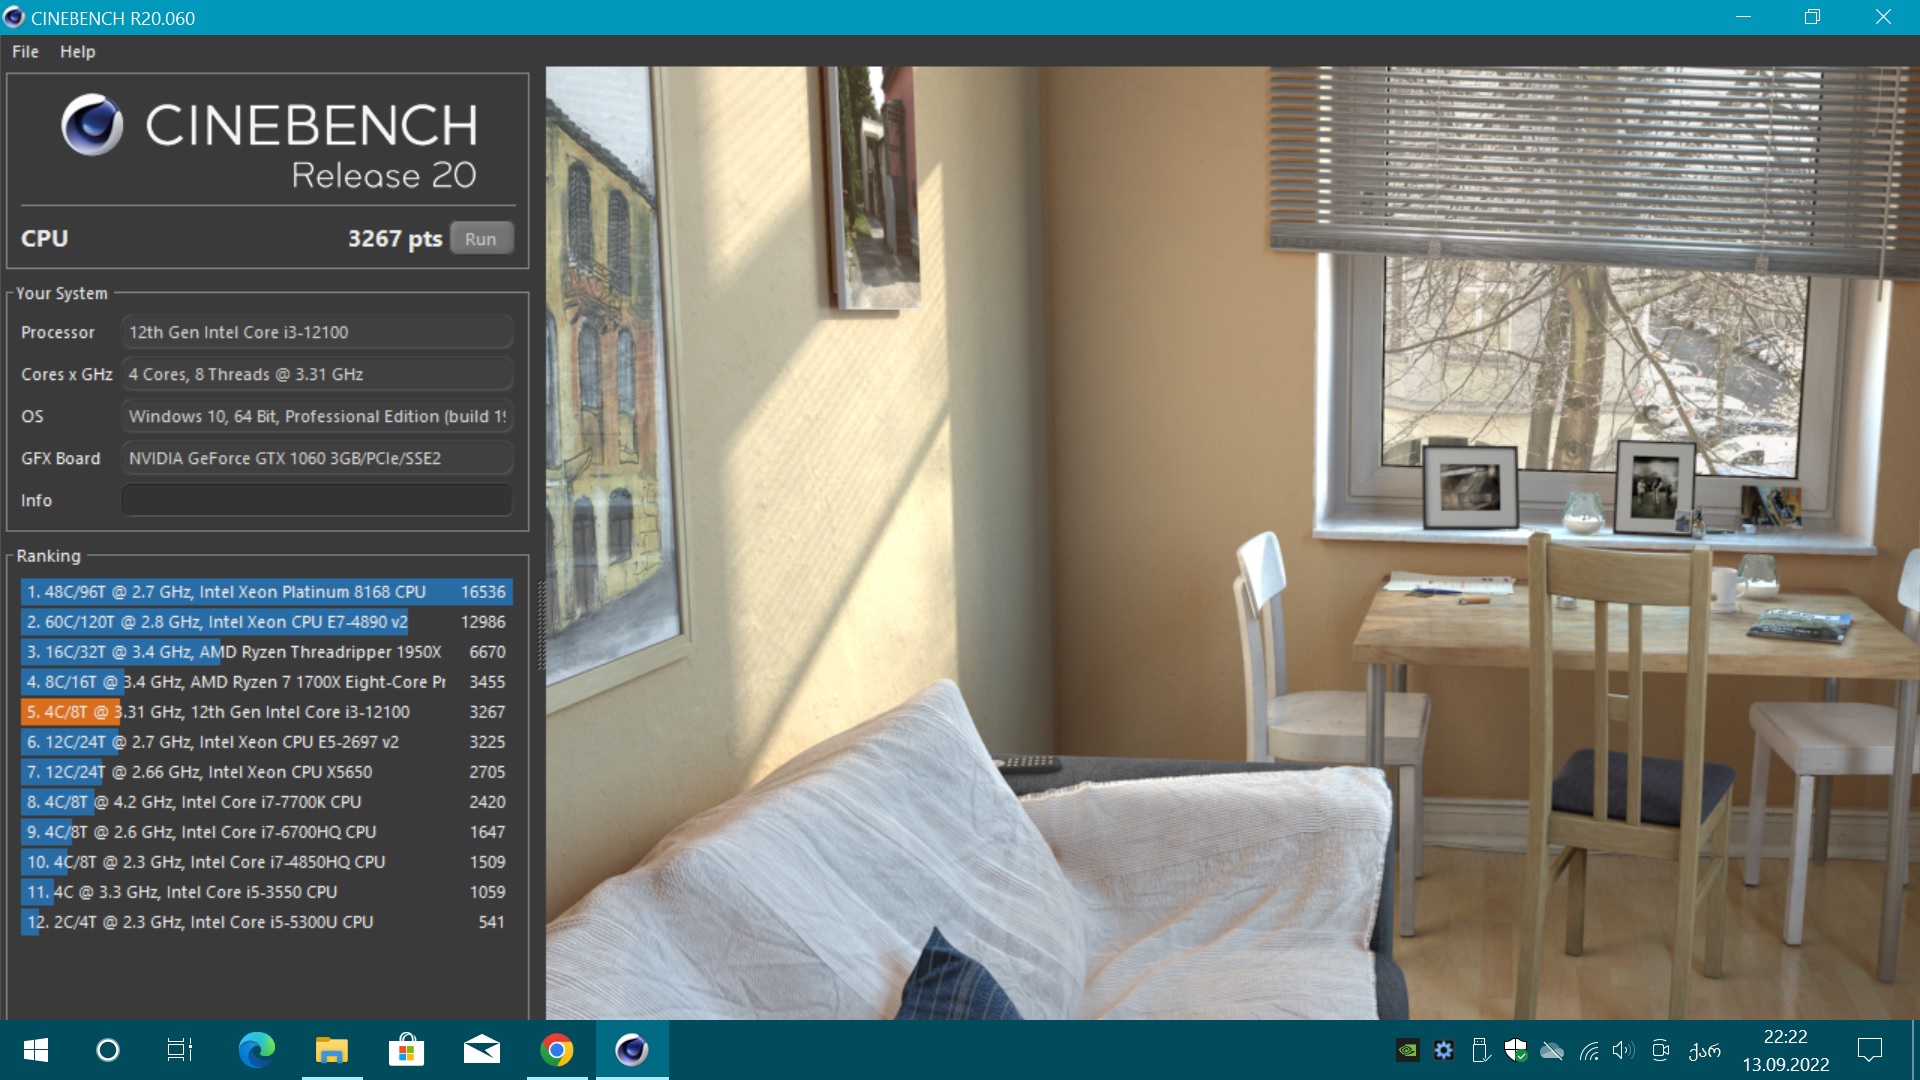Open the Help menu
Image resolution: width=1920 pixels, height=1080 pixels.
[77, 52]
